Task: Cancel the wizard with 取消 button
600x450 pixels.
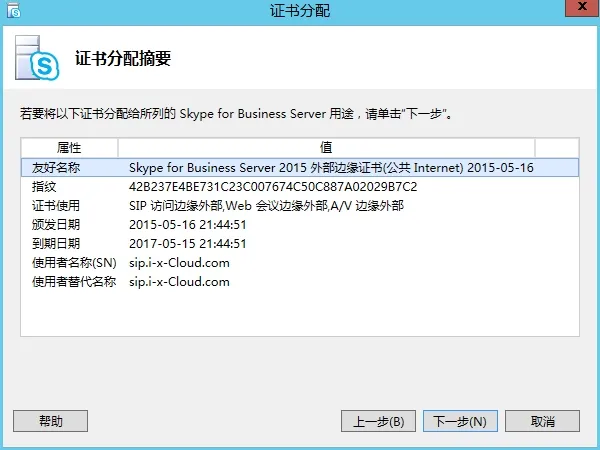Action: click(542, 421)
